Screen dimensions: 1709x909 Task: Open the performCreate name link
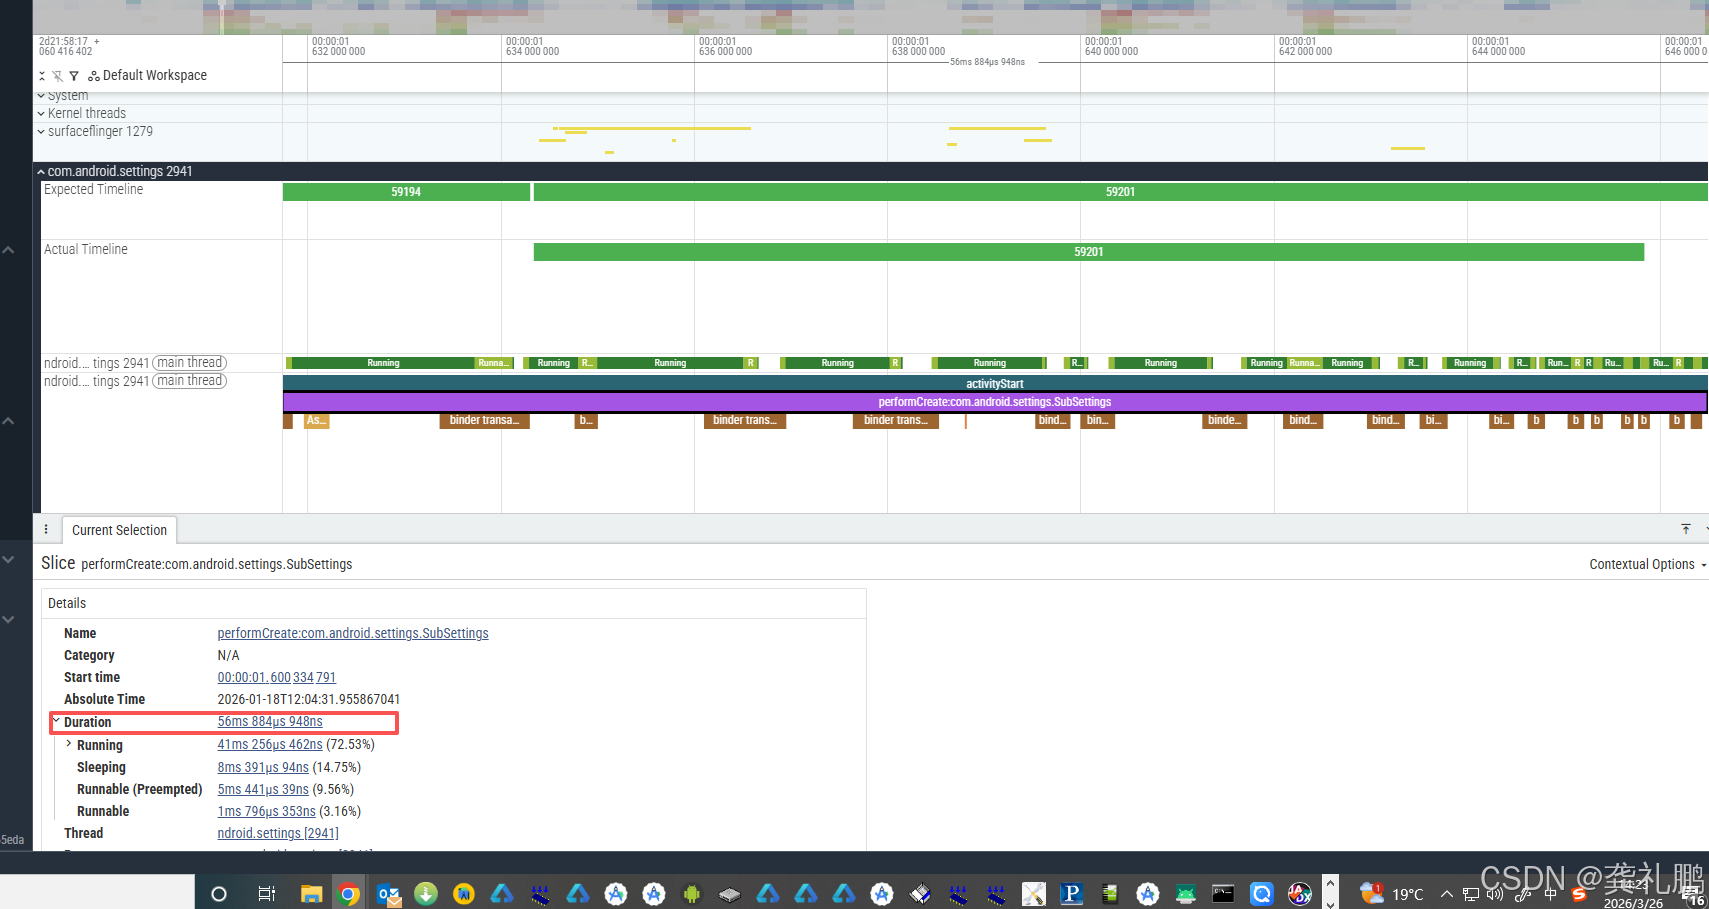(353, 634)
